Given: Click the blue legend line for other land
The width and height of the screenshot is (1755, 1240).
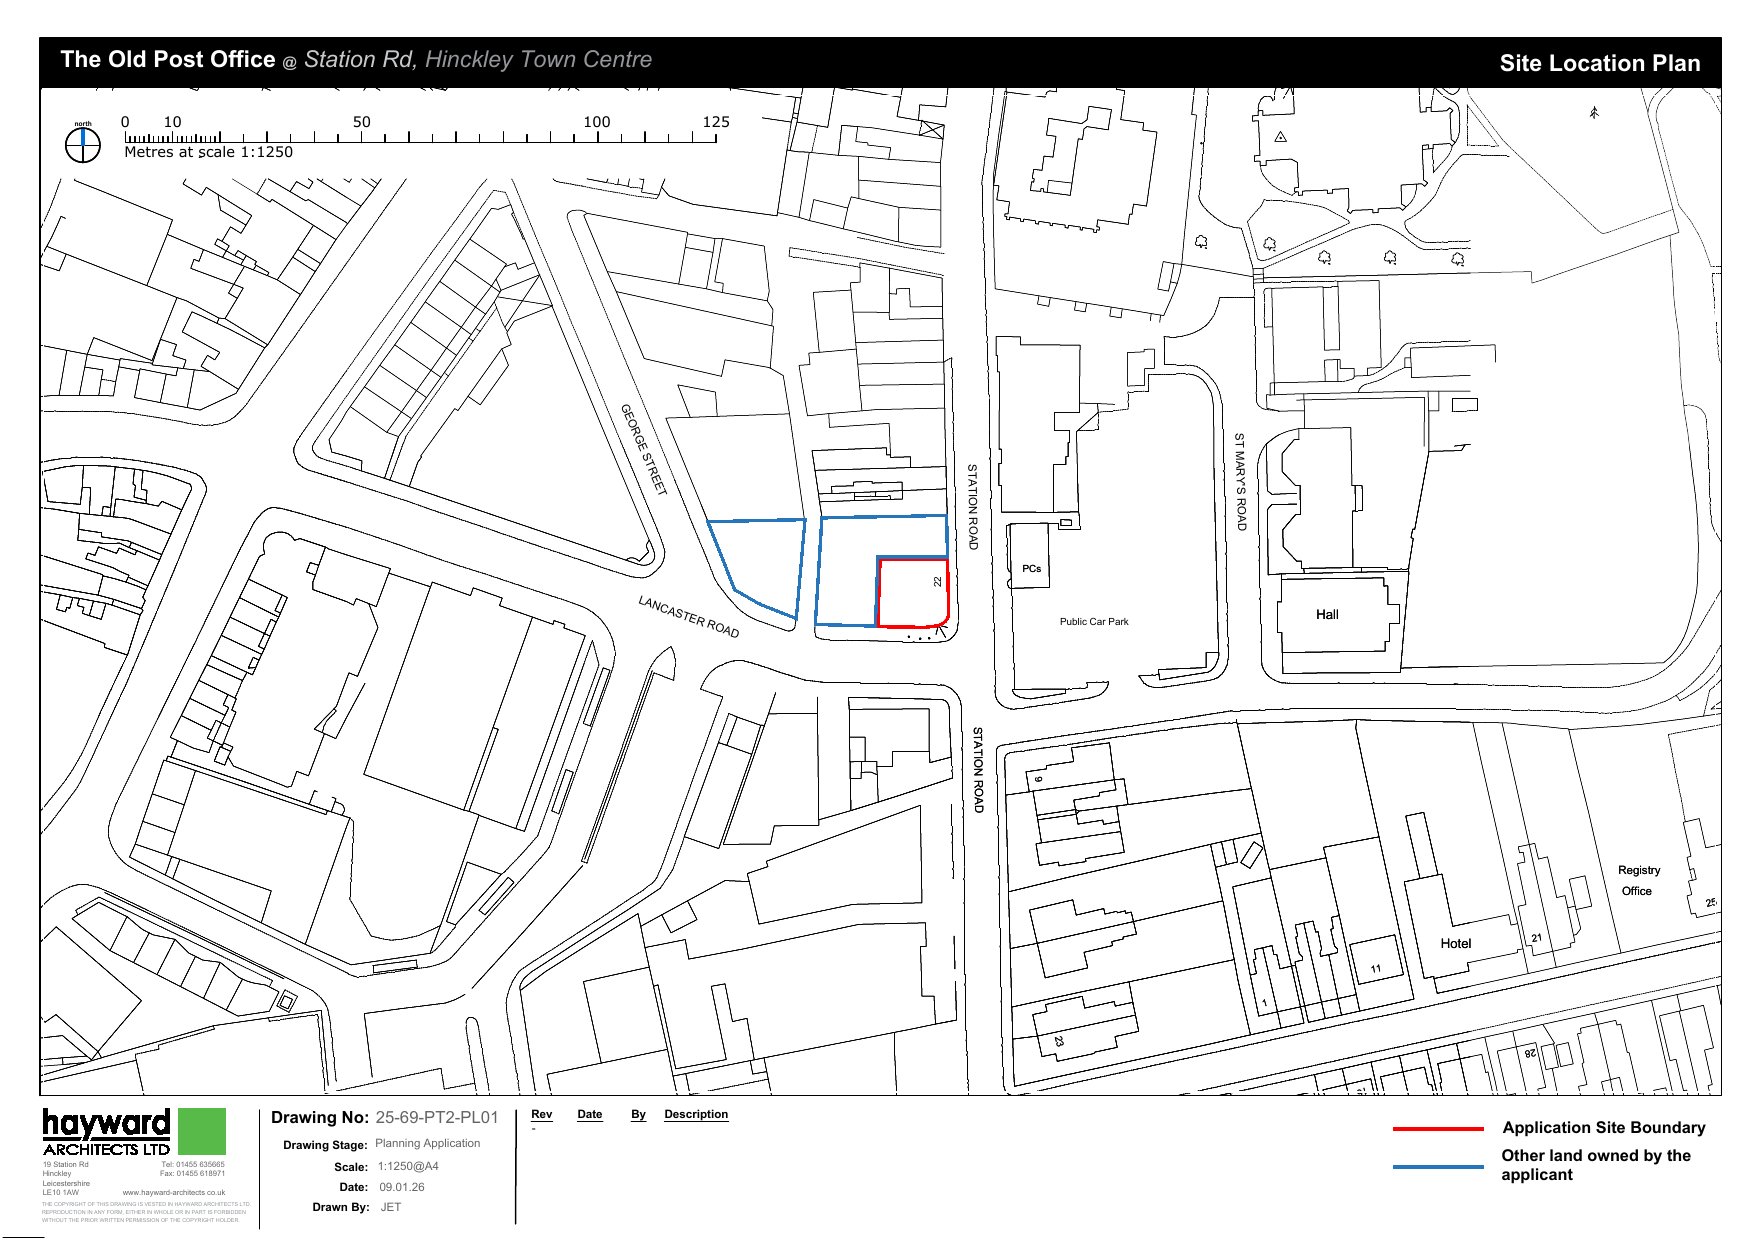Looking at the screenshot, I should (1437, 1166).
